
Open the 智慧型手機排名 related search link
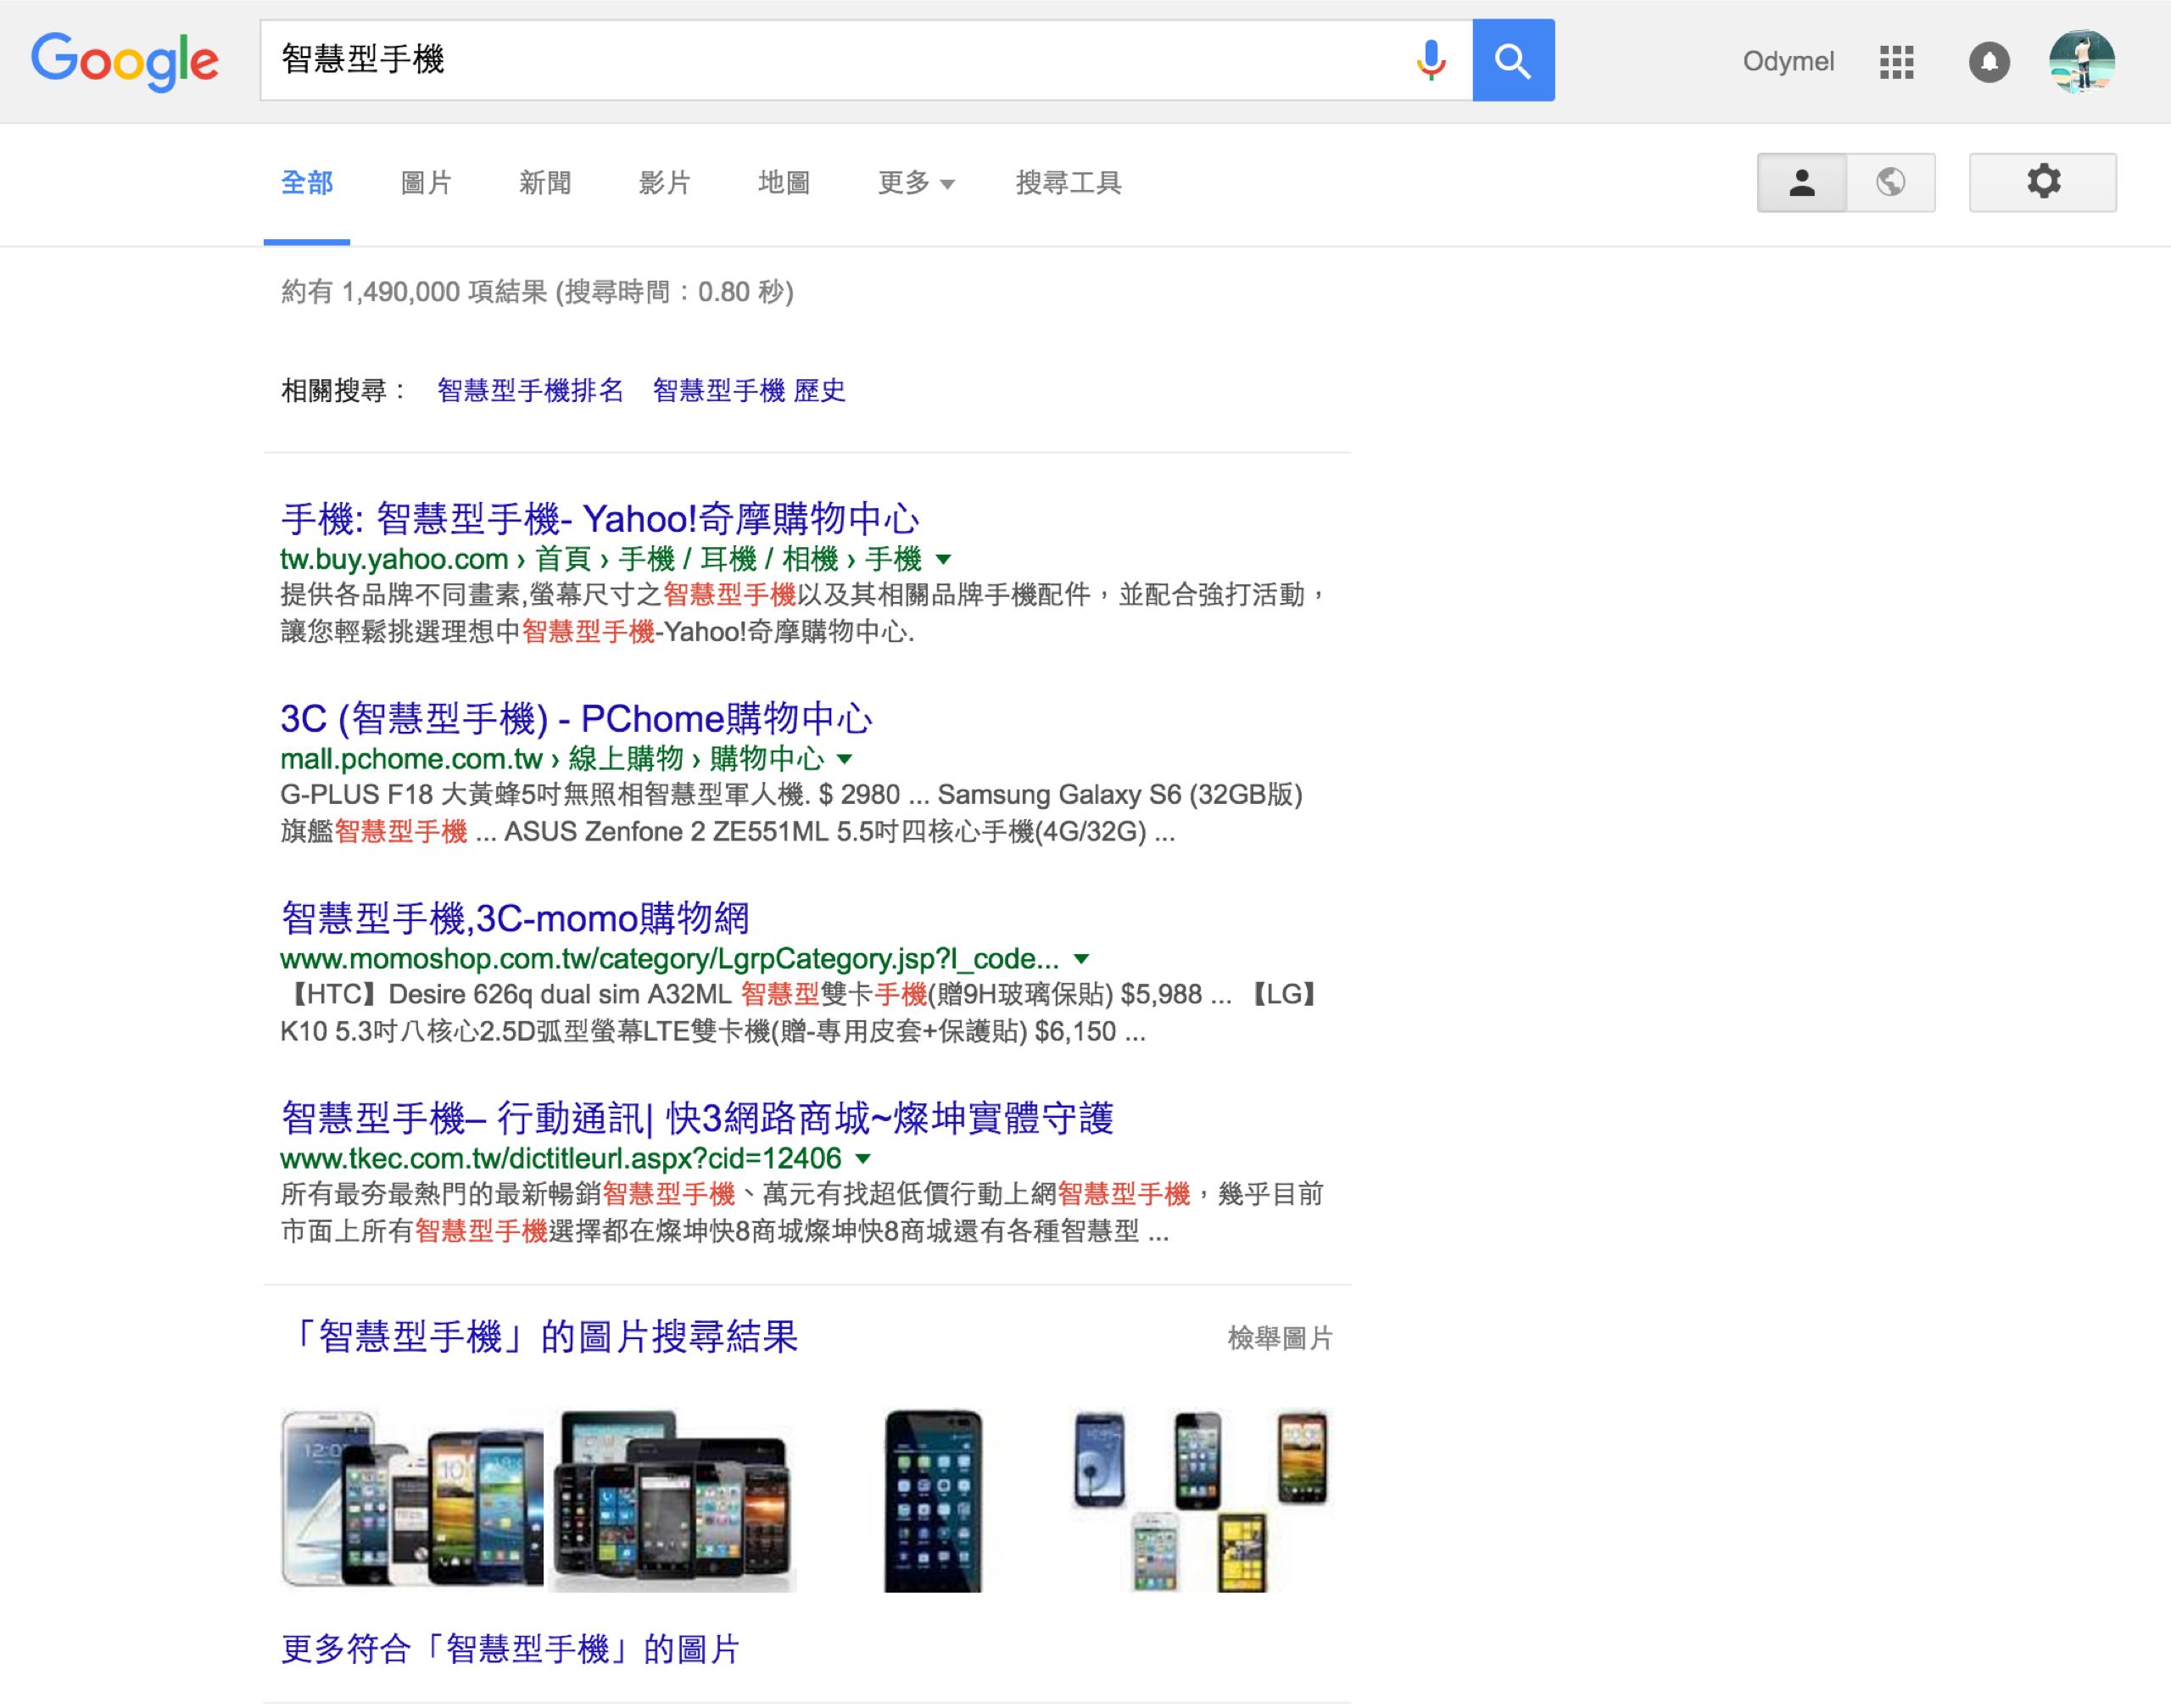[530, 391]
